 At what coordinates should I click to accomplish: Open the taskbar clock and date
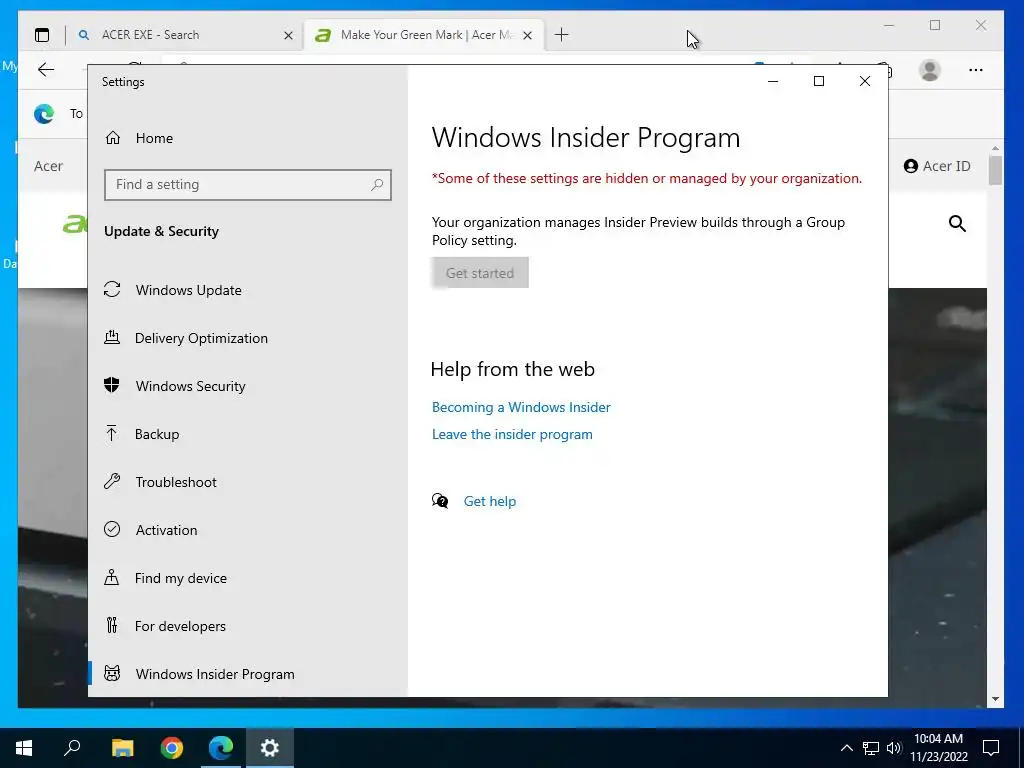pyautogui.click(x=938, y=748)
